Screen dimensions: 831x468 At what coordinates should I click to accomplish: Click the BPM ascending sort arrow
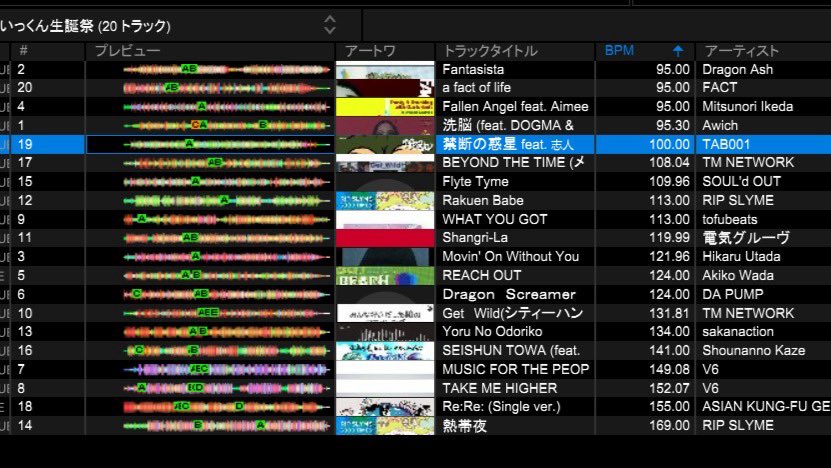click(x=678, y=51)
